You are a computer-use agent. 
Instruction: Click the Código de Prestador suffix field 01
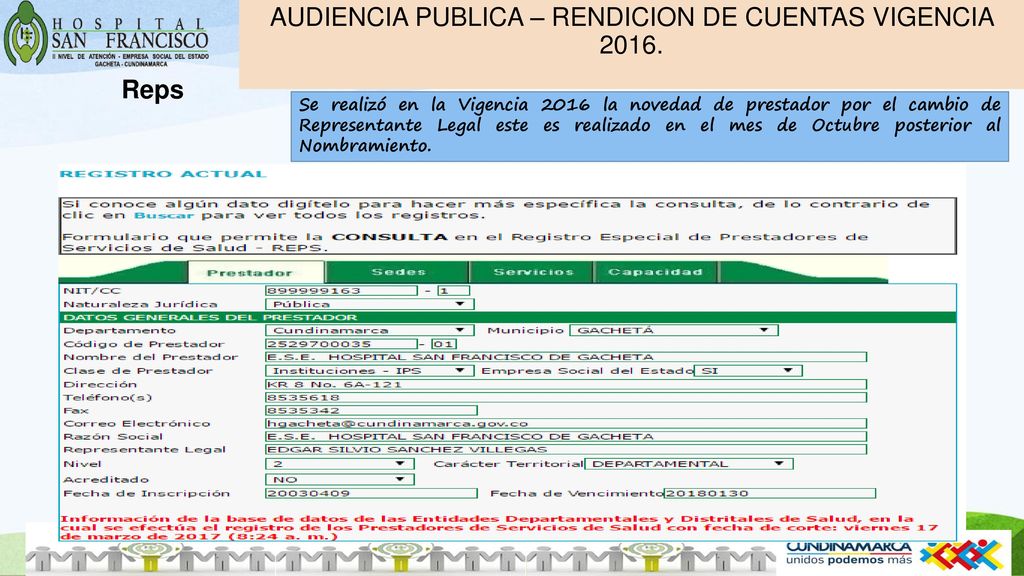[x=443, y=344]
